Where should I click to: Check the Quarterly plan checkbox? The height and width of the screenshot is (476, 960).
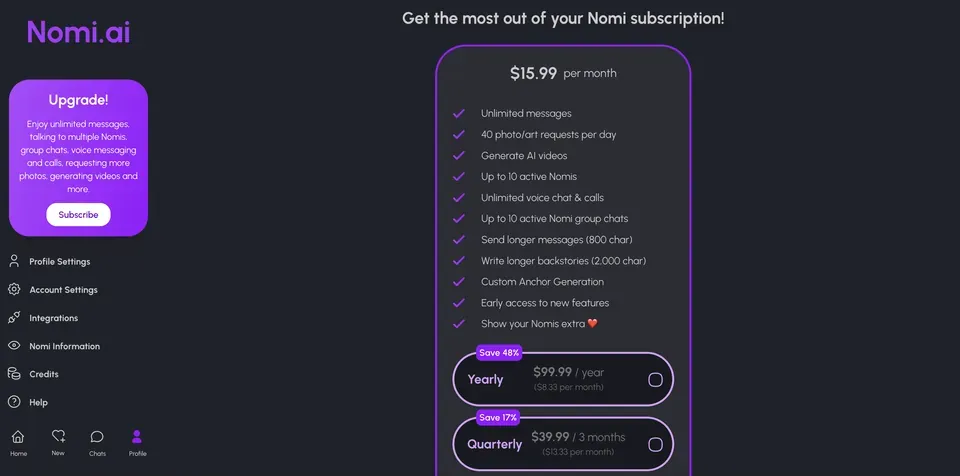click(655, 445)
